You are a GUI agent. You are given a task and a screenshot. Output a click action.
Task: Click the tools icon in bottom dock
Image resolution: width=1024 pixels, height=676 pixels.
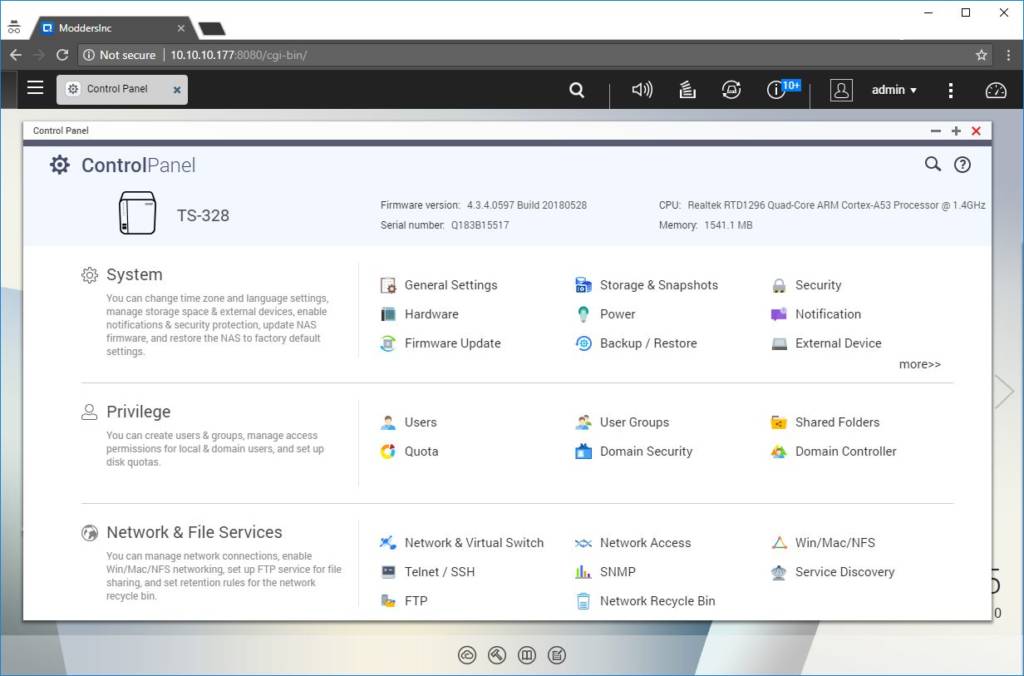coord(497,655)
